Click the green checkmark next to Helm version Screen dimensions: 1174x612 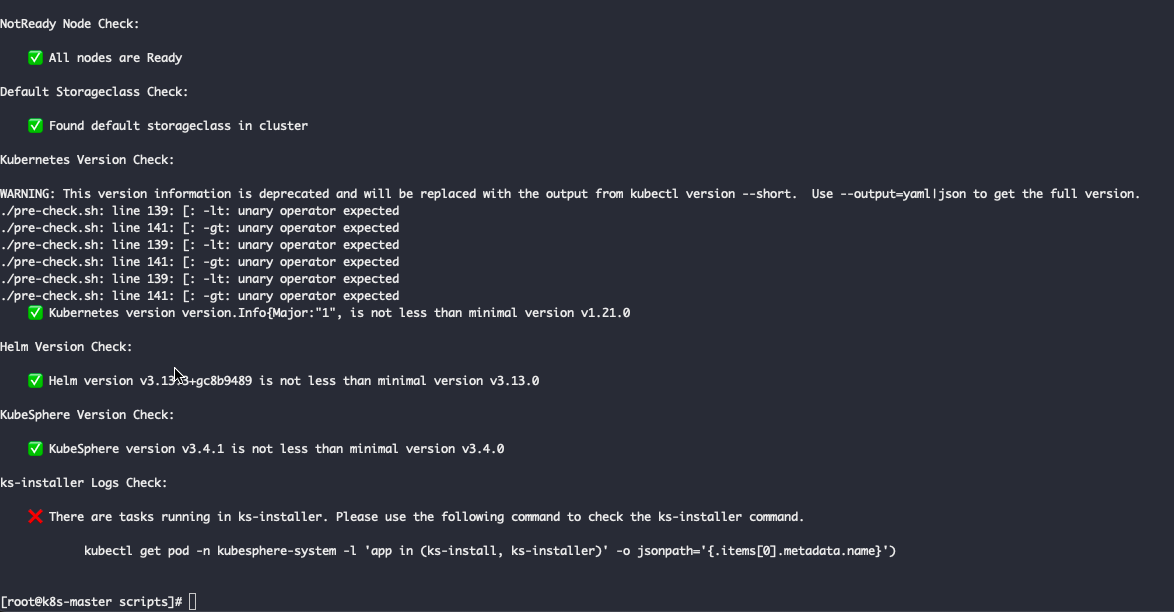click(x=35, y=381)
